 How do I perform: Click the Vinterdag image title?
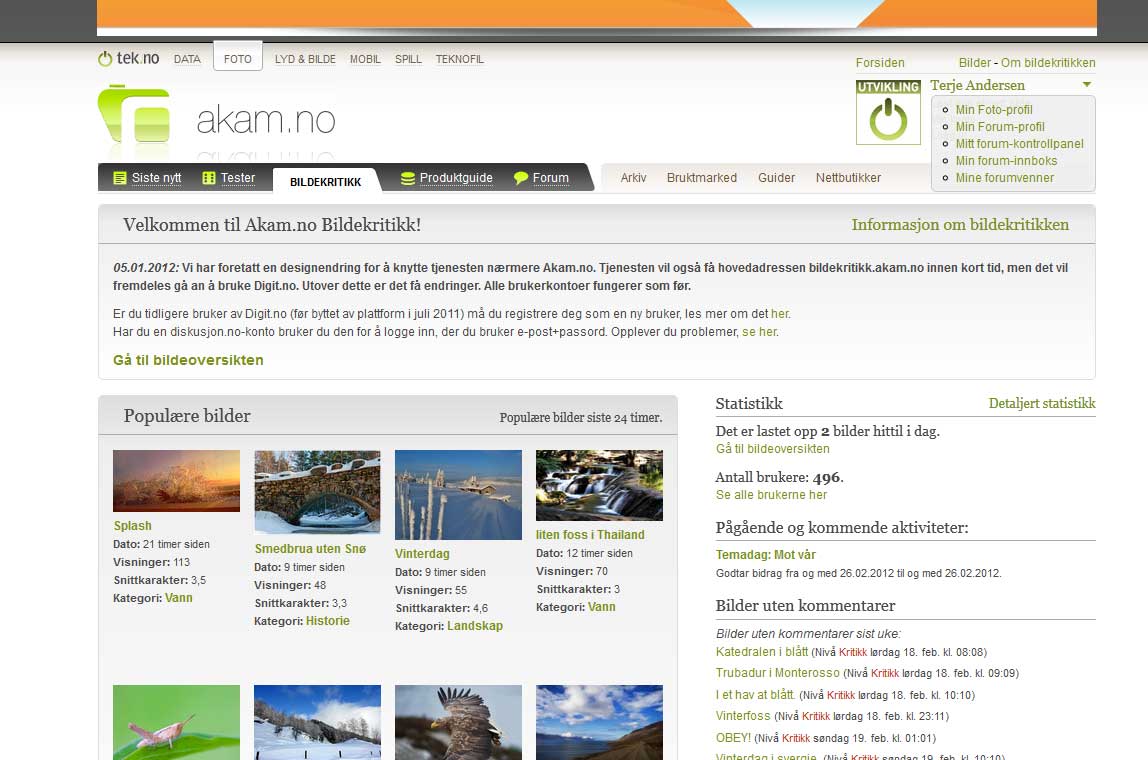tap(422, 554)
